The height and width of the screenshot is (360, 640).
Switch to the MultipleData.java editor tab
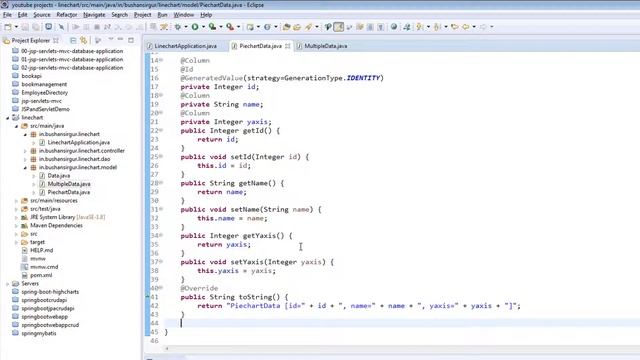point(325,46)
